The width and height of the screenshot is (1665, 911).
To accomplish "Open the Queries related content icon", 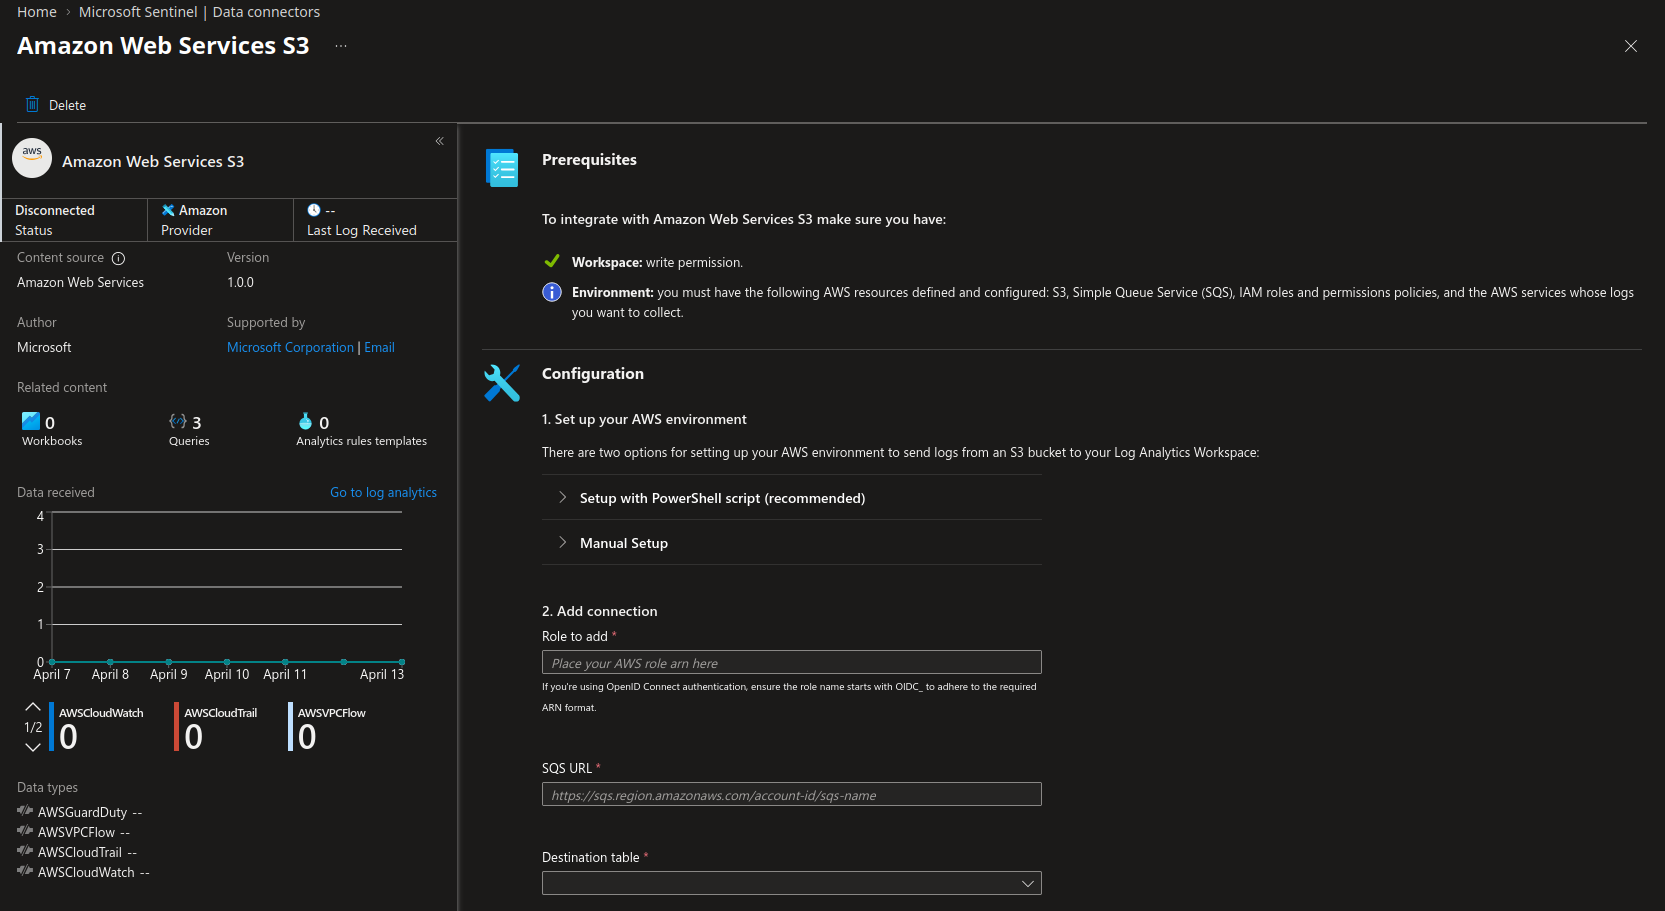I will tap(178, 421).
